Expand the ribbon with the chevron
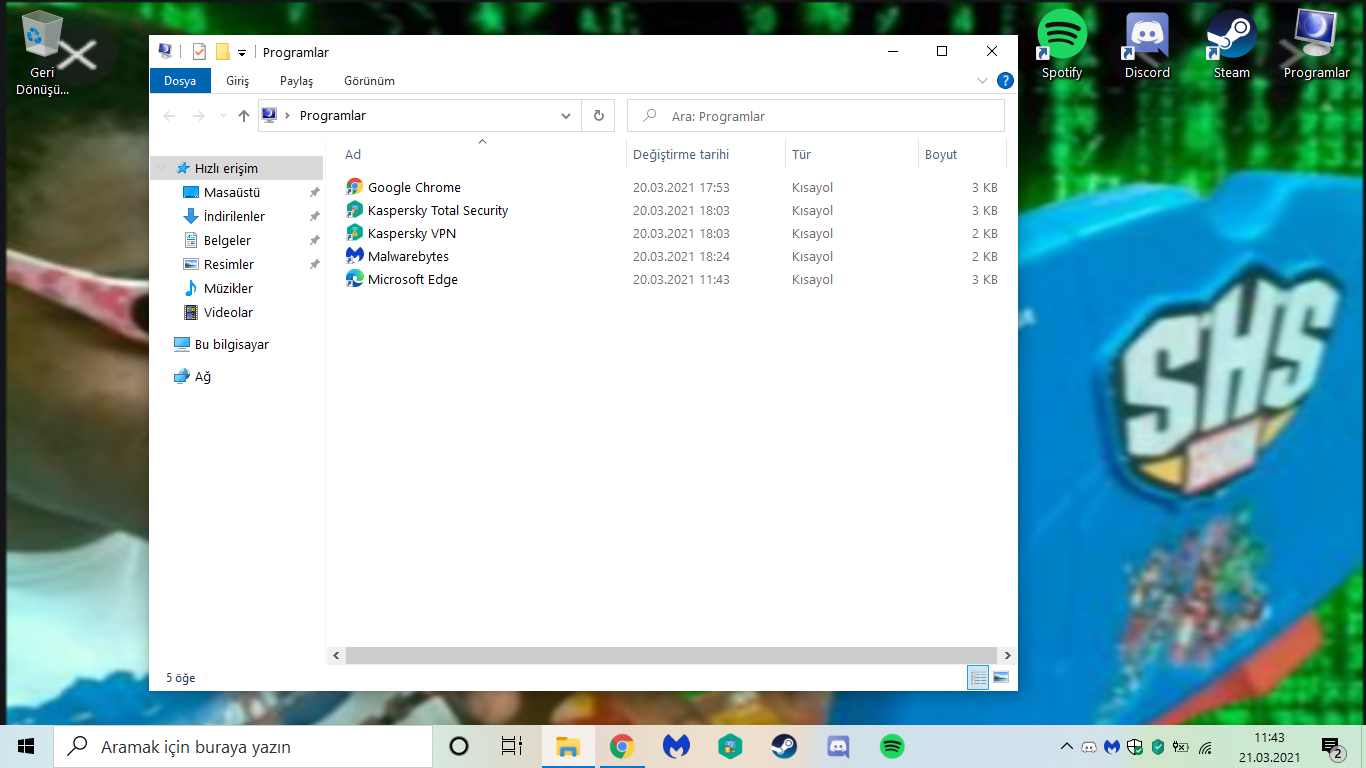The image size is (1366, 768). pyautogui.click(x=982, y=81)
